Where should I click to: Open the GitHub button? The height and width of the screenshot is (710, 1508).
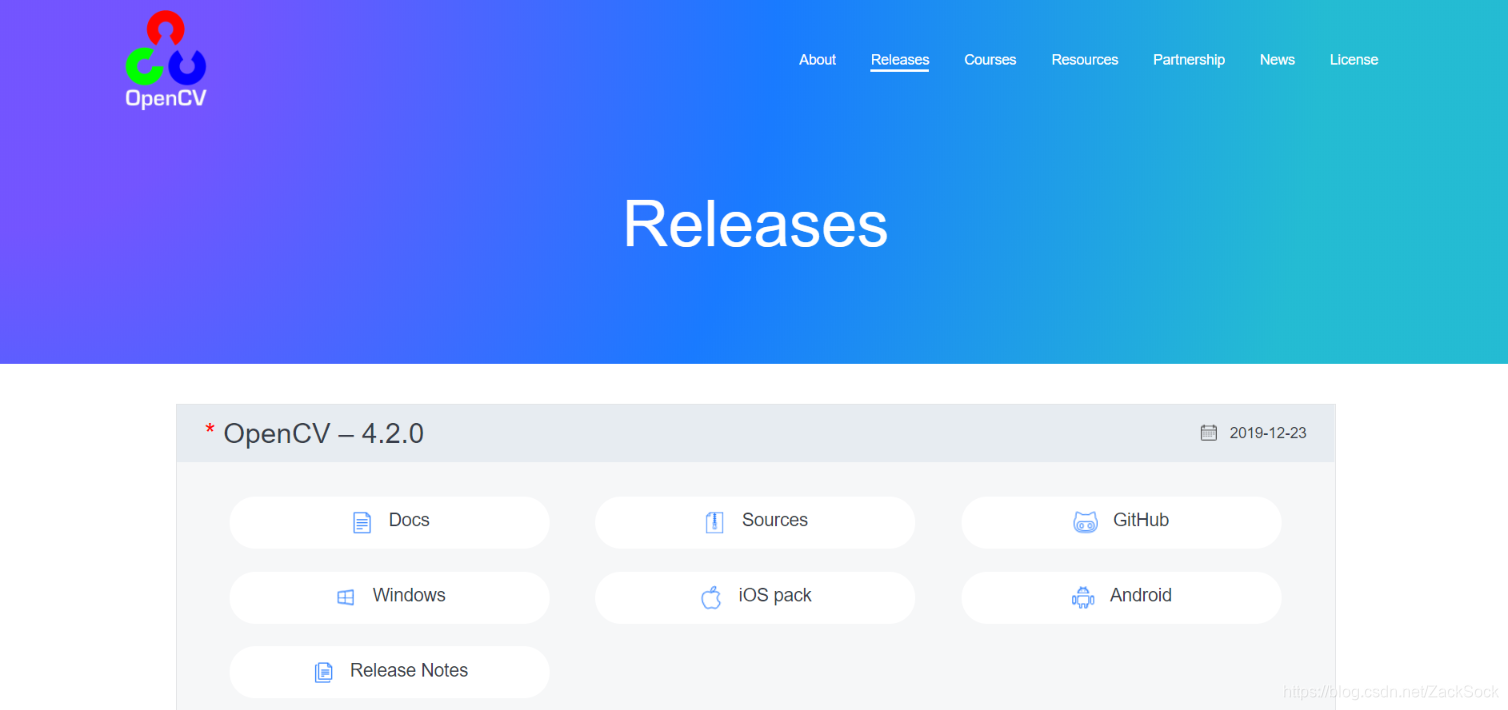tap(1121, 522)
